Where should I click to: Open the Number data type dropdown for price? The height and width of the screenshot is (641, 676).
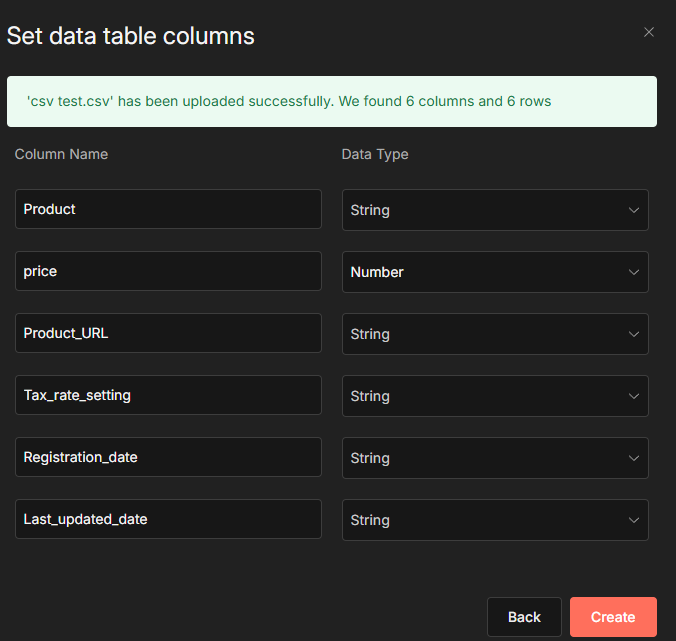tap(494, 272)
